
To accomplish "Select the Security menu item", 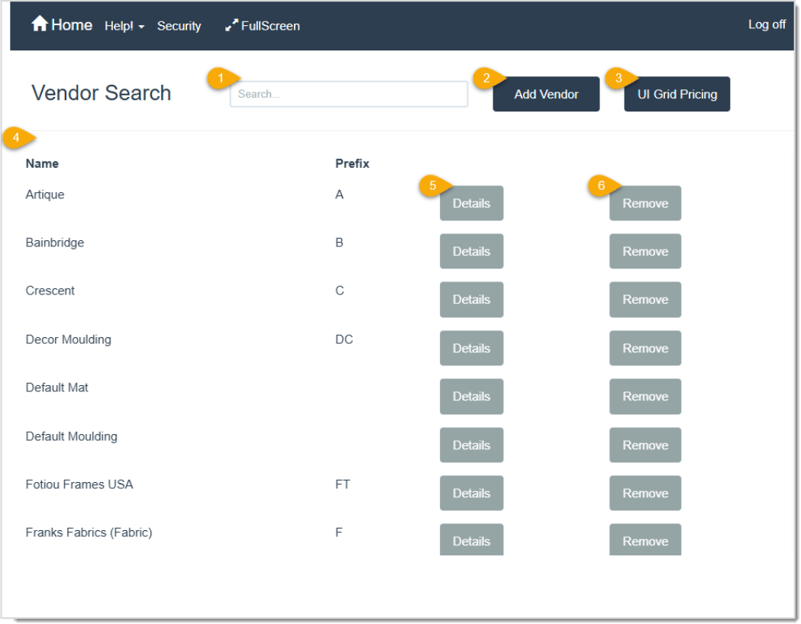I will 179,26.
